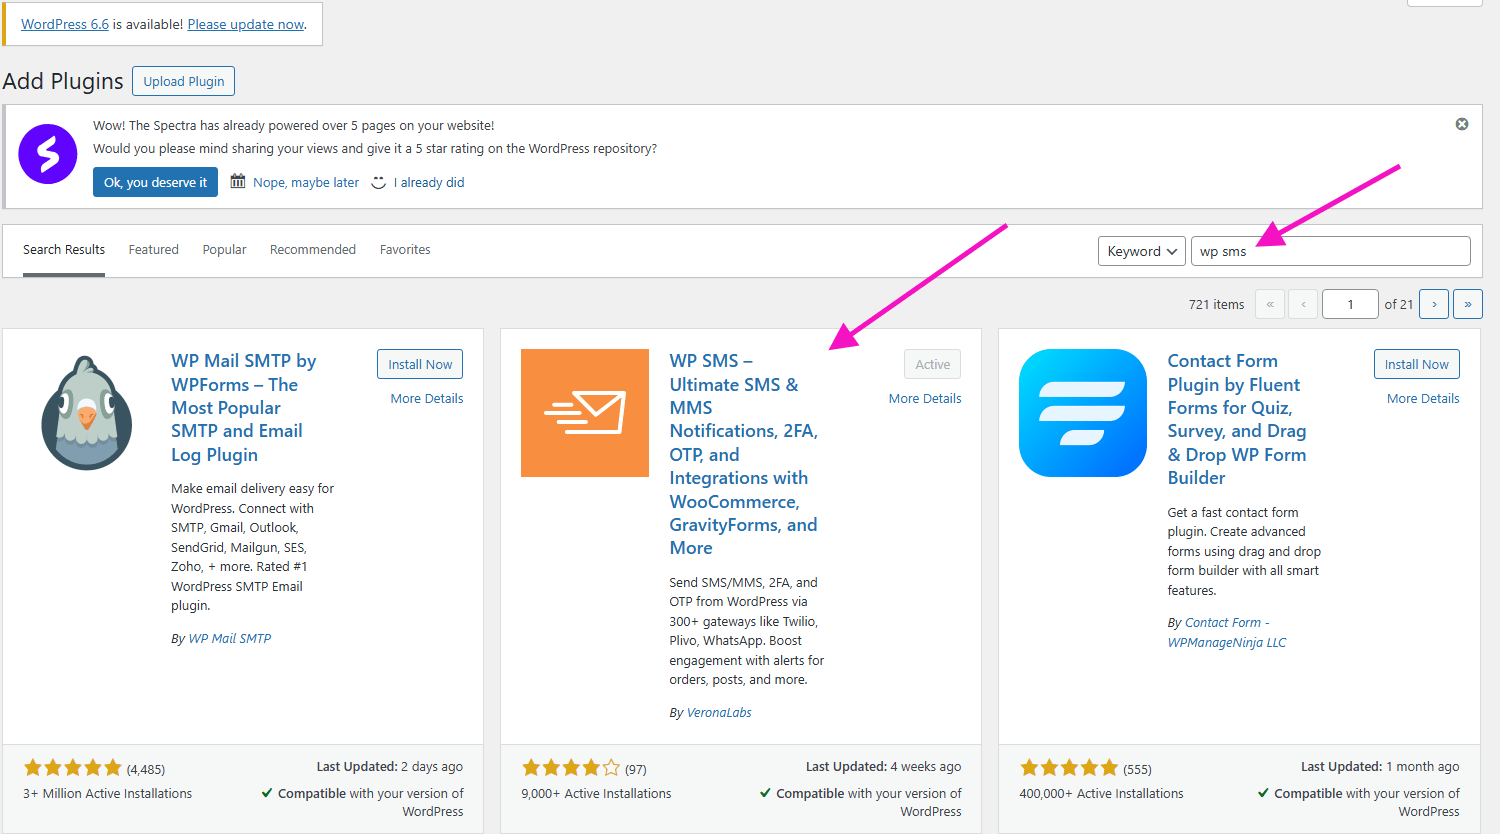Viewport: 1500px width, 834px height.
Task: Click the Last Updated: 4 weeks ago text
Action: pyautogui.click(x=883, y=767)
